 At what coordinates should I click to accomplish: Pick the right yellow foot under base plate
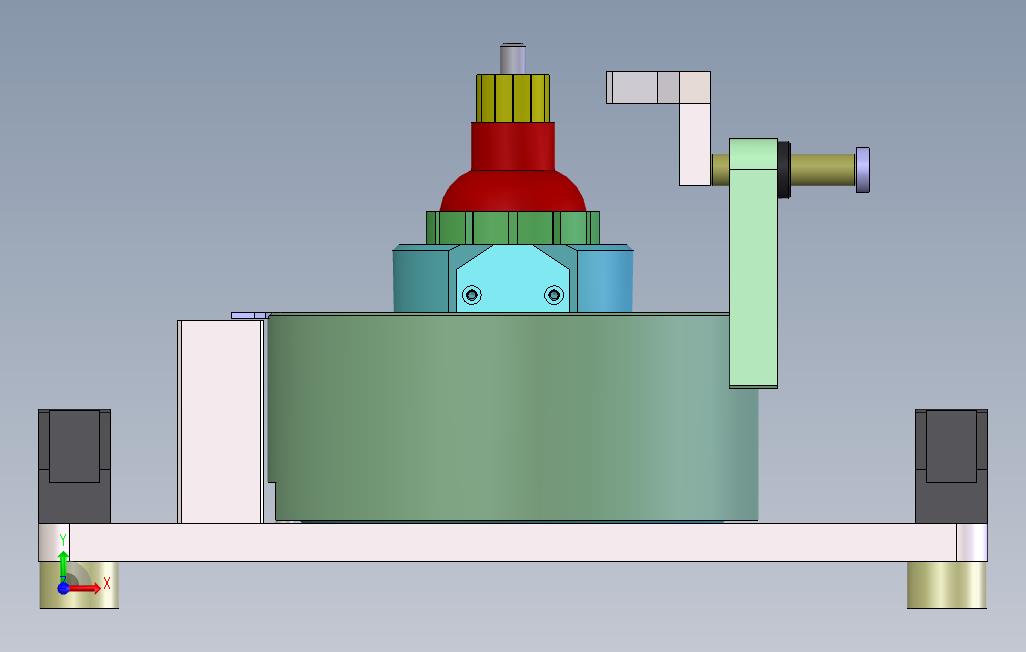pos(946,585)
